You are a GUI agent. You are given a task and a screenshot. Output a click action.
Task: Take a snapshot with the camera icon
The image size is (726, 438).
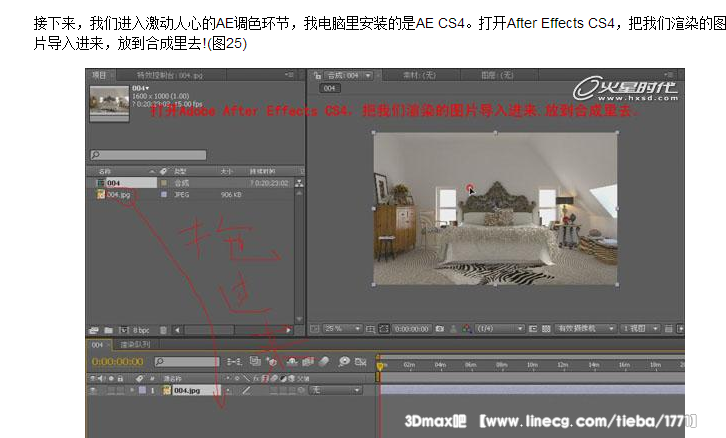440,329
